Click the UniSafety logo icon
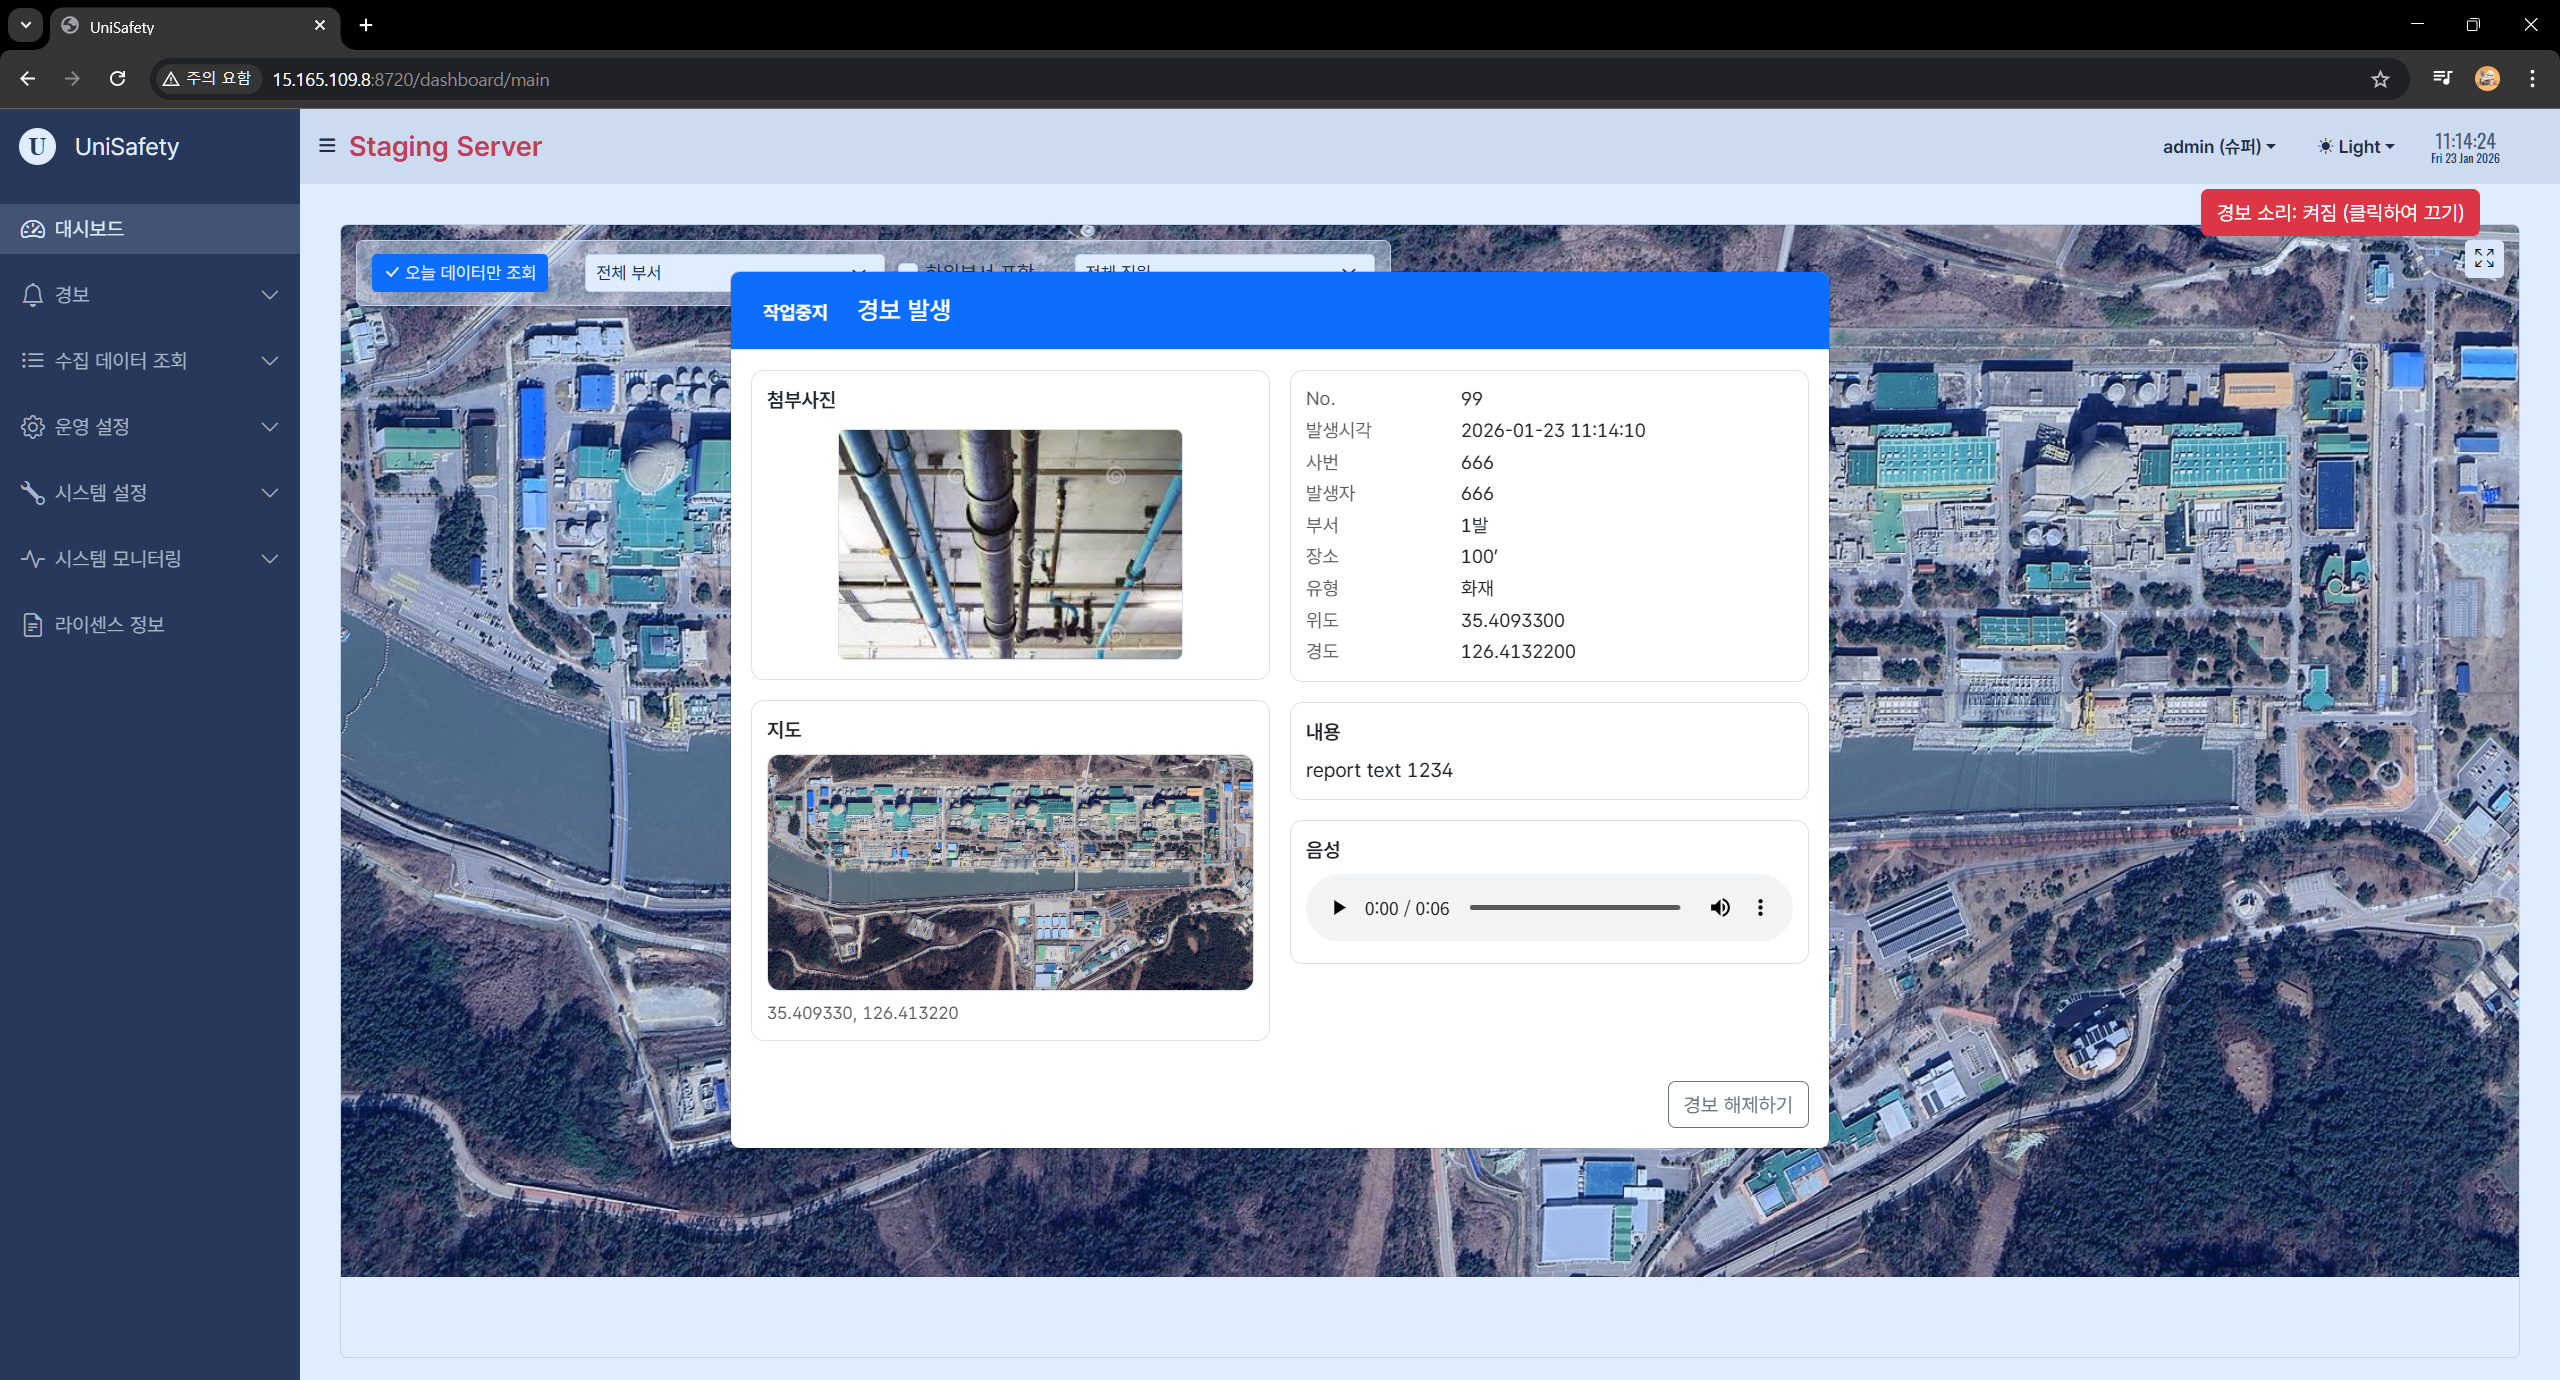2560x1380 pixels. [37, 146]
